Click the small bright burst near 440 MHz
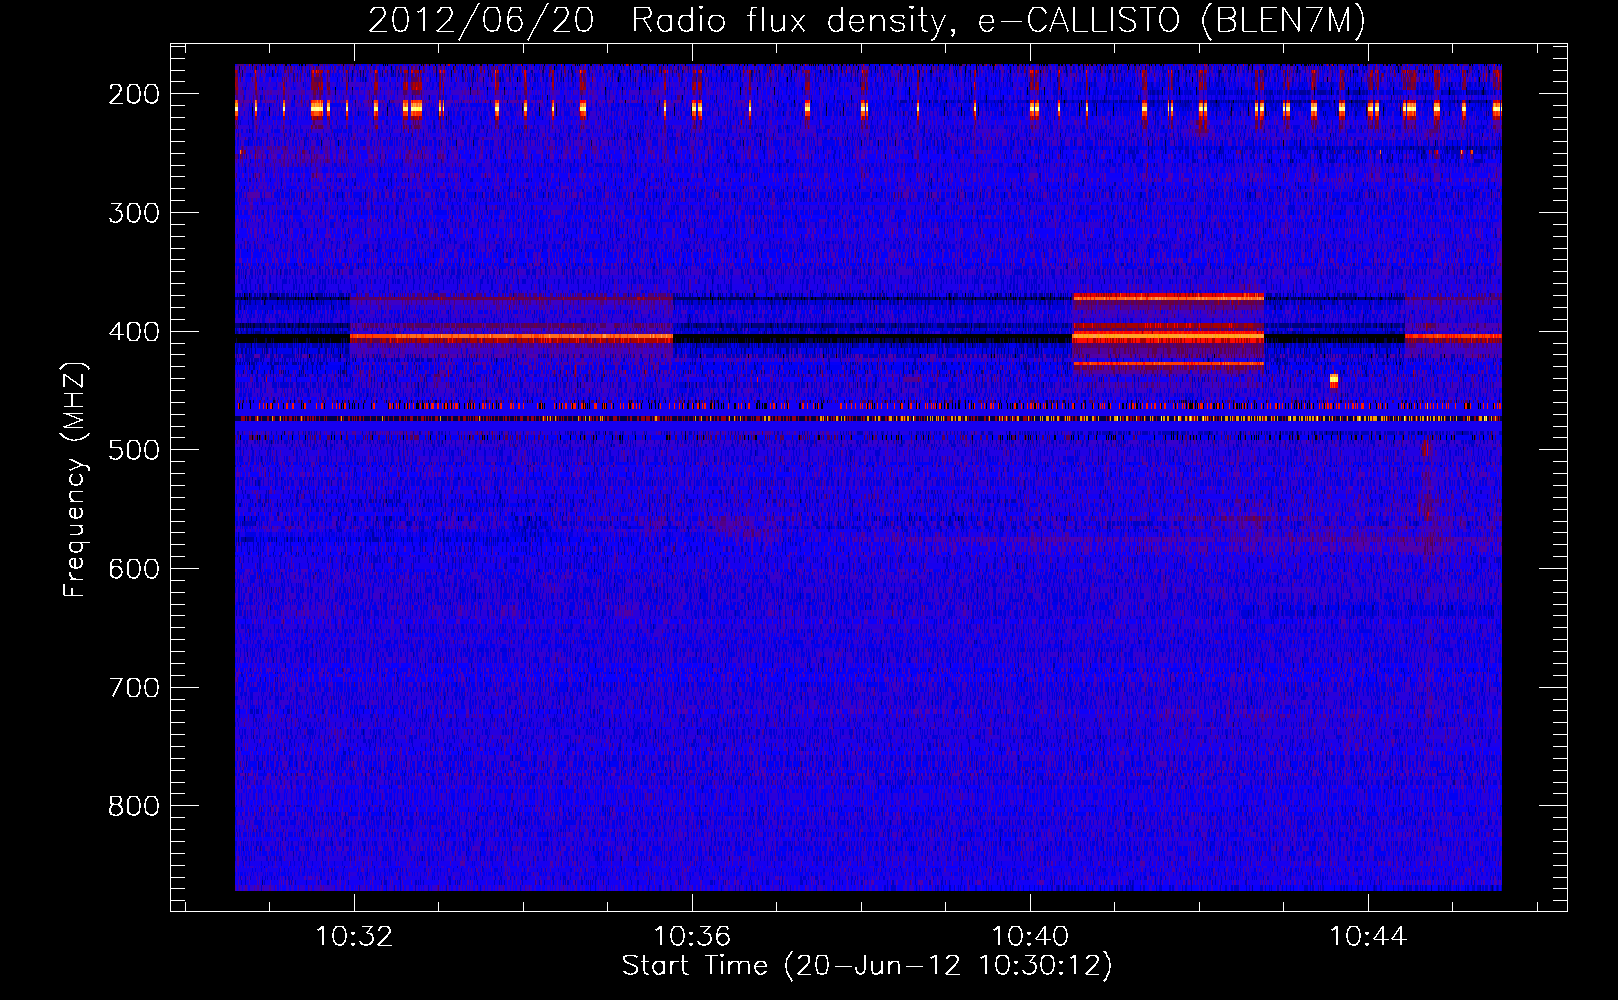The image size is (1618, 1000). [x=1333, y=380]
